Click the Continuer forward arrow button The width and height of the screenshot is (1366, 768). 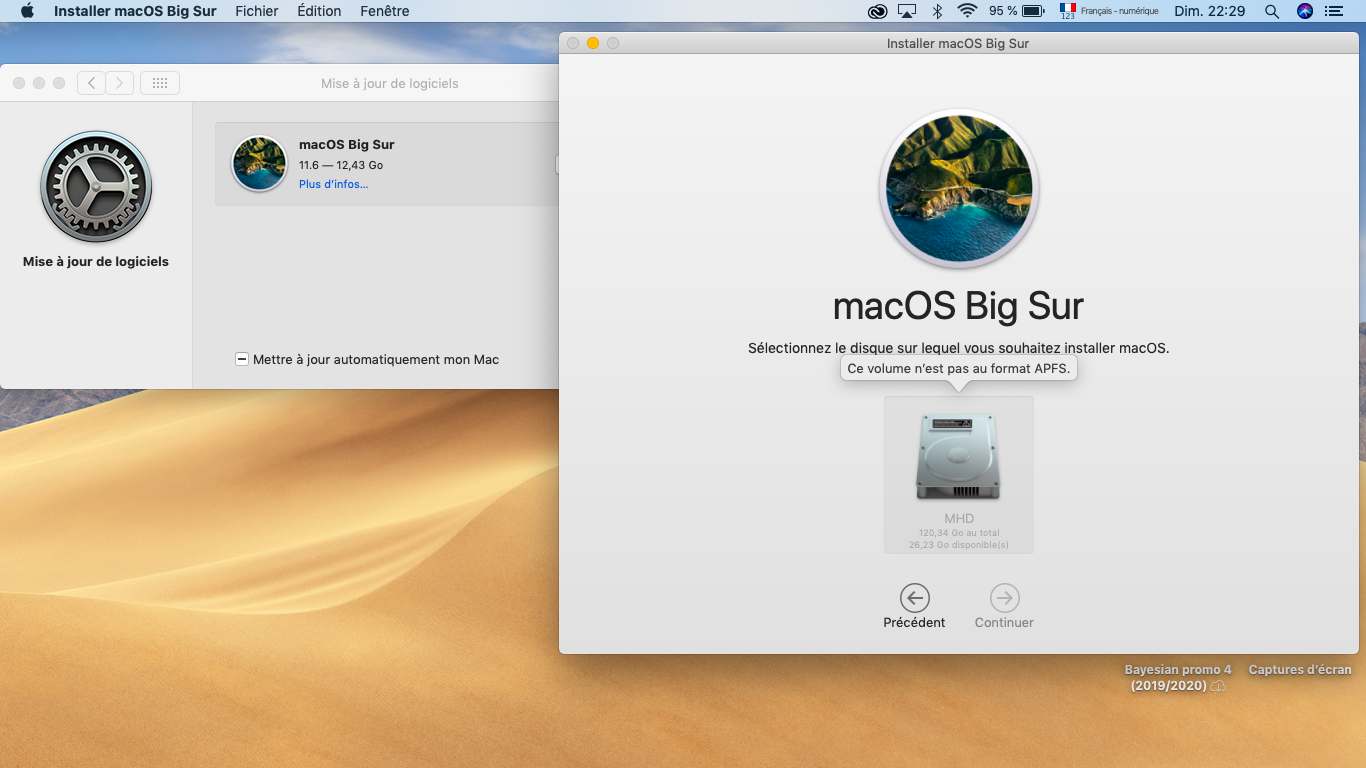coord(1004,598)
